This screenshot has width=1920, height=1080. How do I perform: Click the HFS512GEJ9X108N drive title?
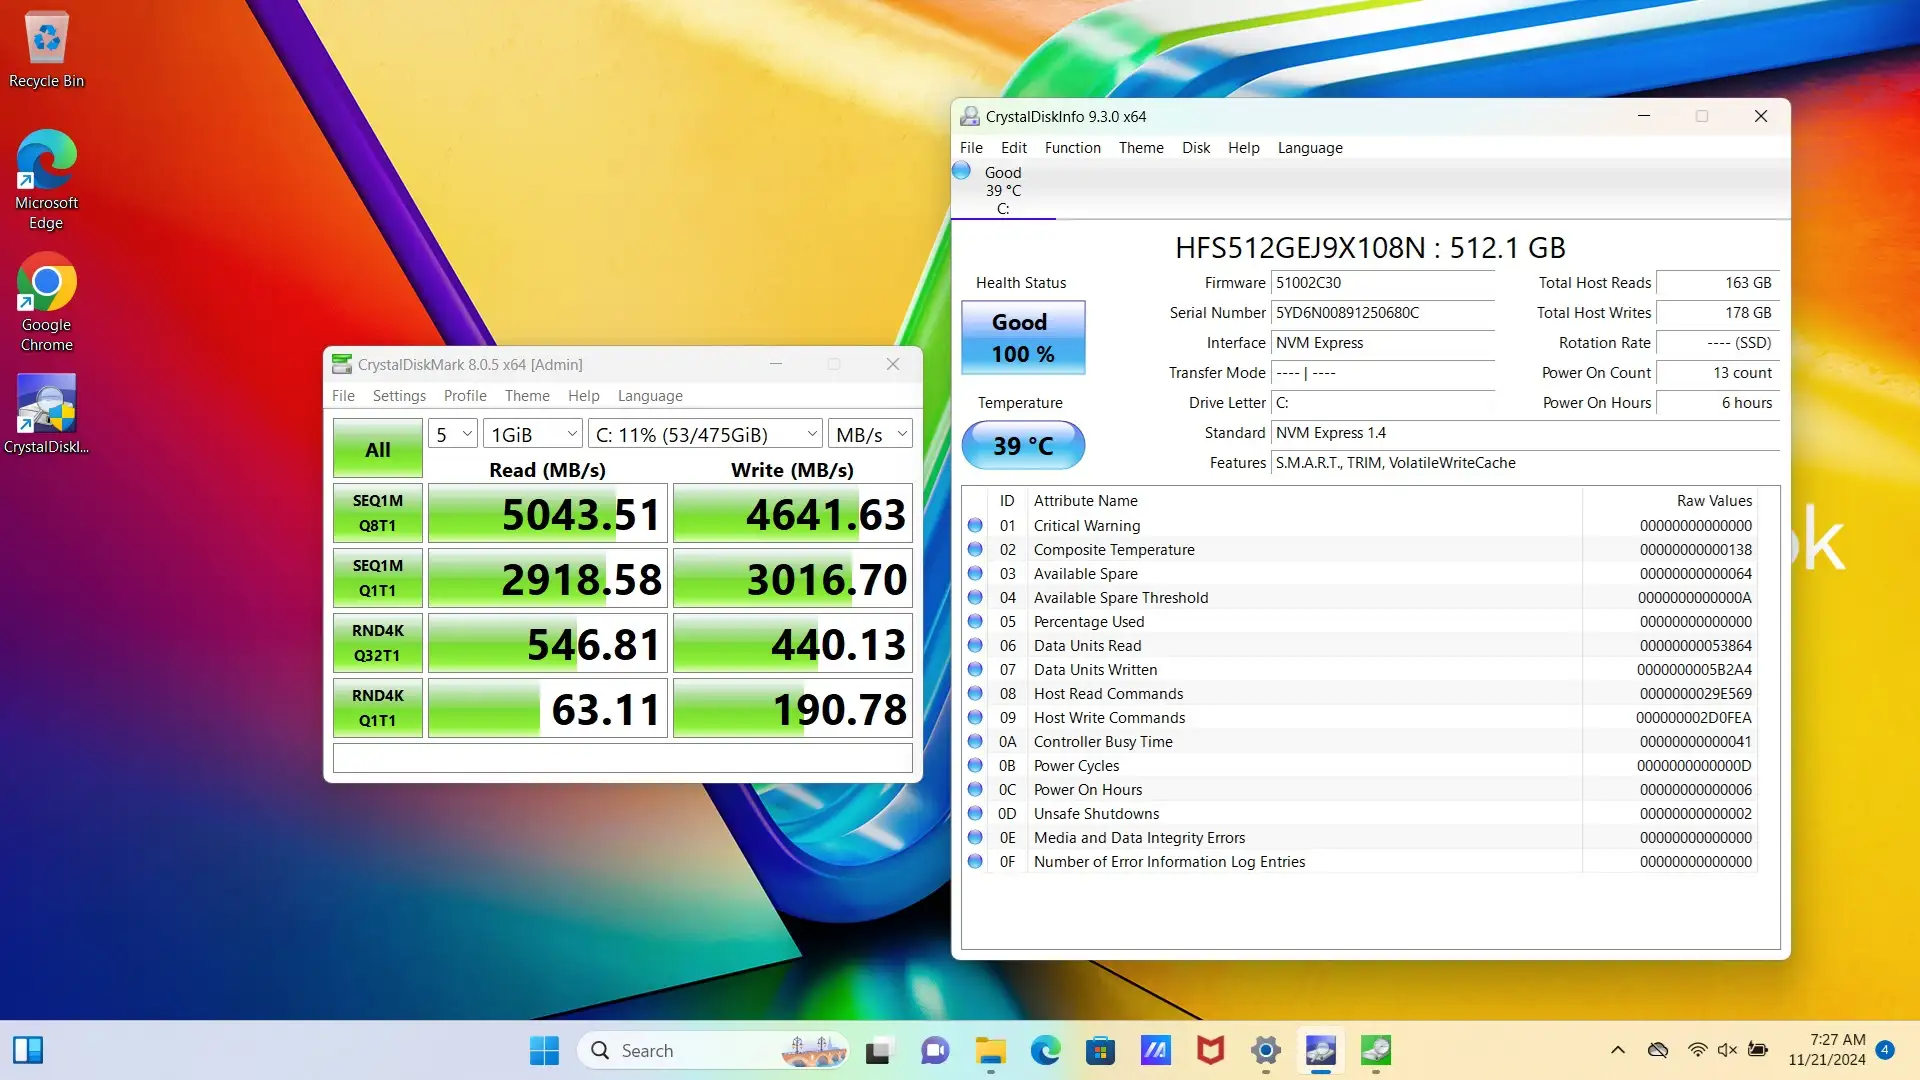[1370, 247]
